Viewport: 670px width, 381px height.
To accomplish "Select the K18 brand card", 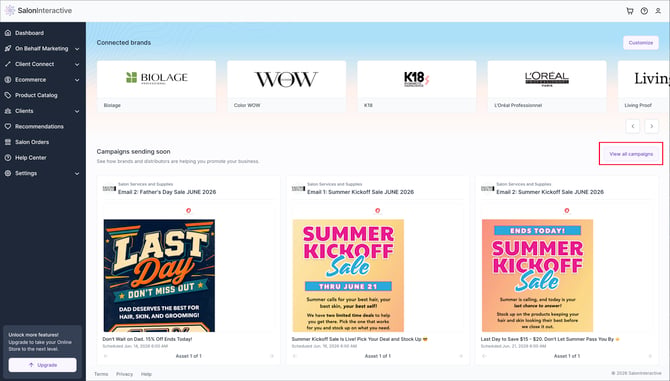I will (x=417, y=86).
